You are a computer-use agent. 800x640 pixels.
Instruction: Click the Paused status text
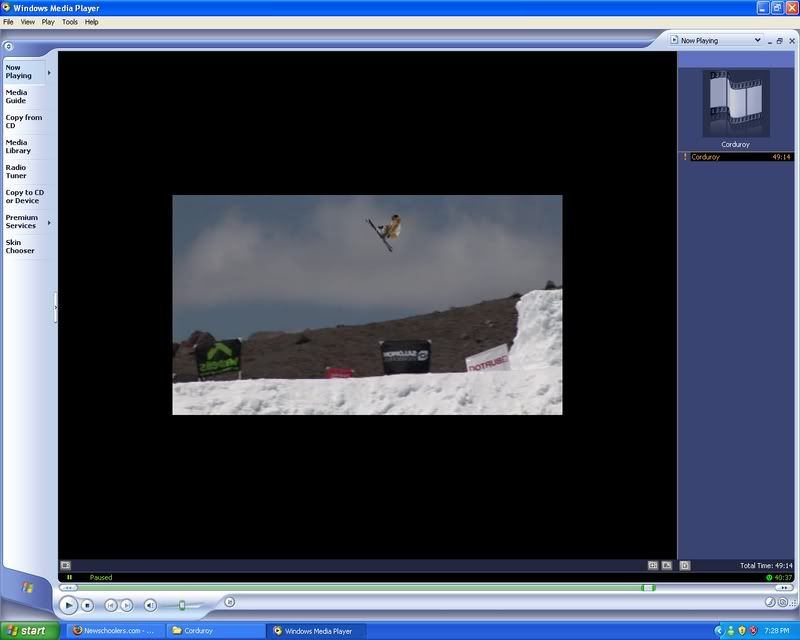point(101,578)
